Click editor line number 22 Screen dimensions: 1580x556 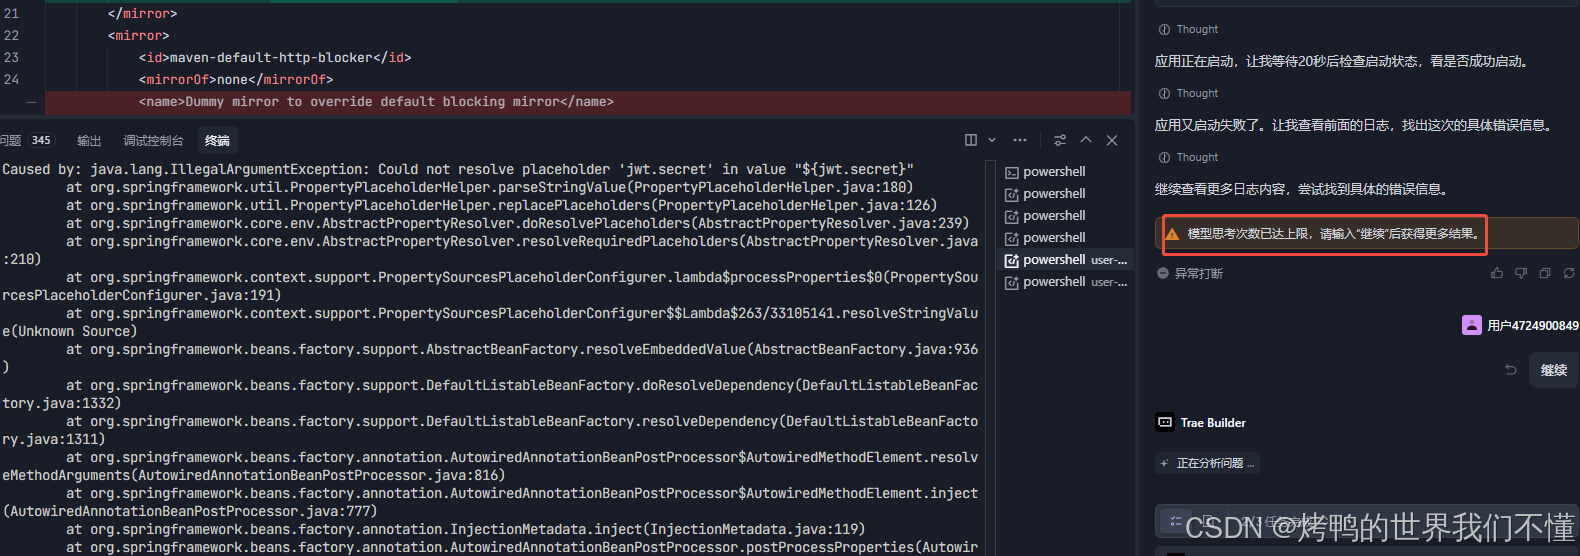point(12,35)
